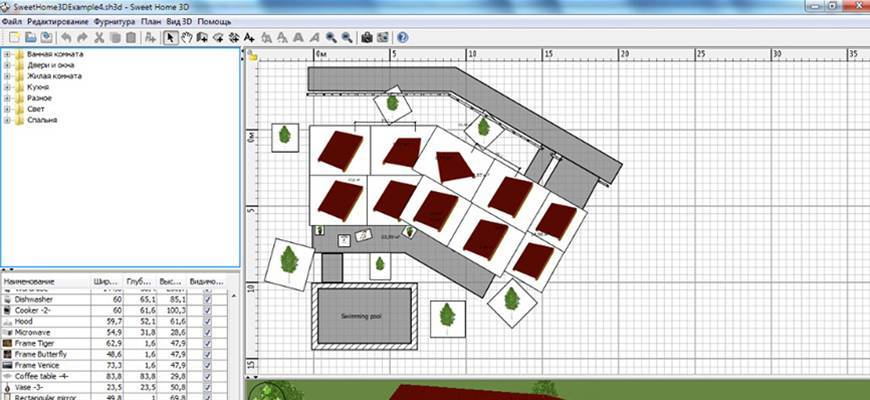Toggle visibility checkbox for Frame Tiger
The width and height of the screenshot is (870, 400).
[x=207, y=343]
